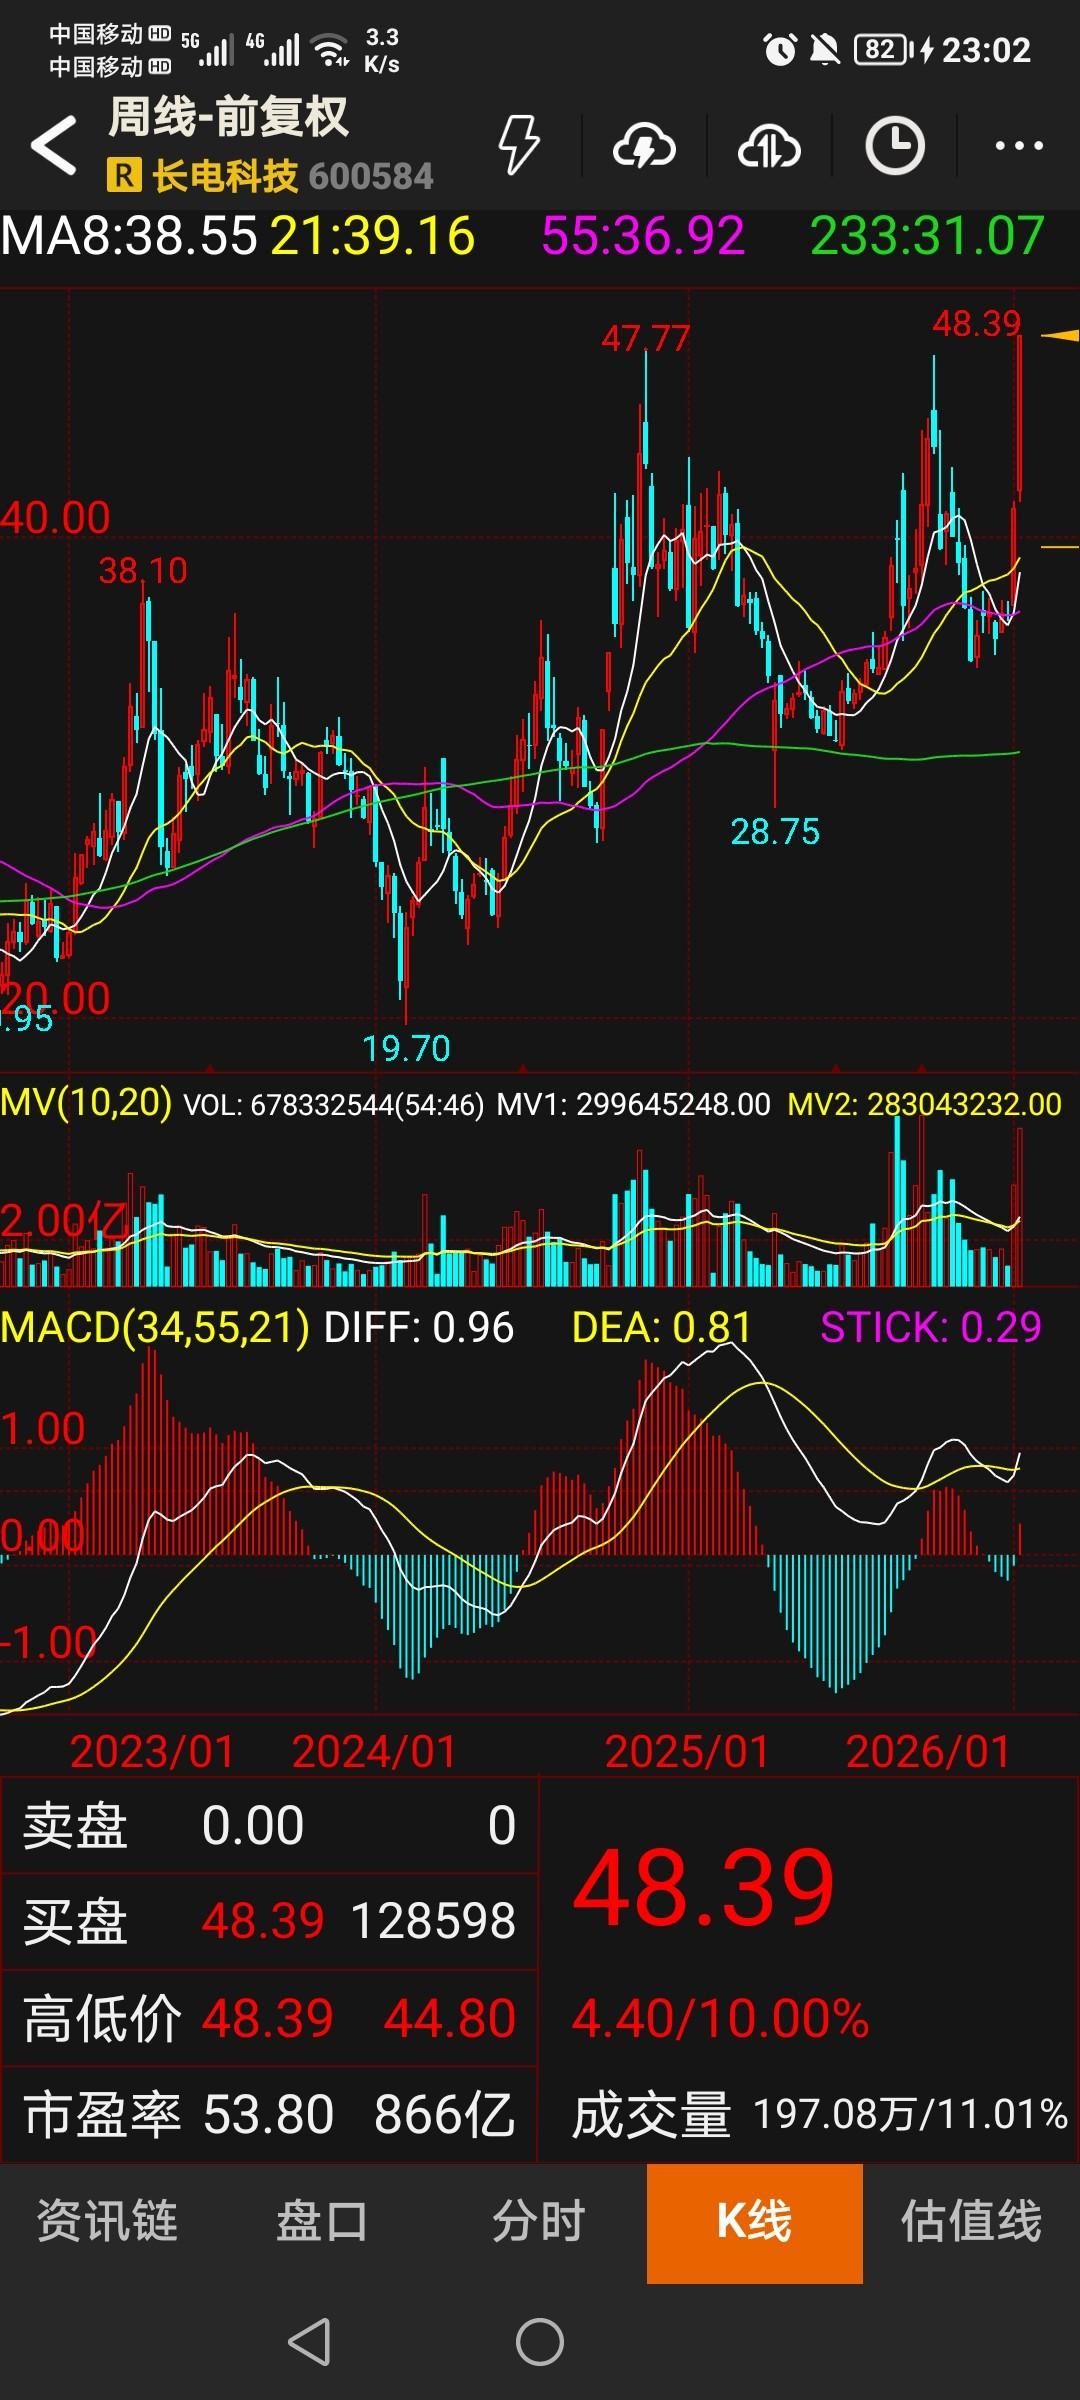Tap the 866亿 market cap value
The width and height of the screenshot is (1080, 2400).
tap(445, 2115)
